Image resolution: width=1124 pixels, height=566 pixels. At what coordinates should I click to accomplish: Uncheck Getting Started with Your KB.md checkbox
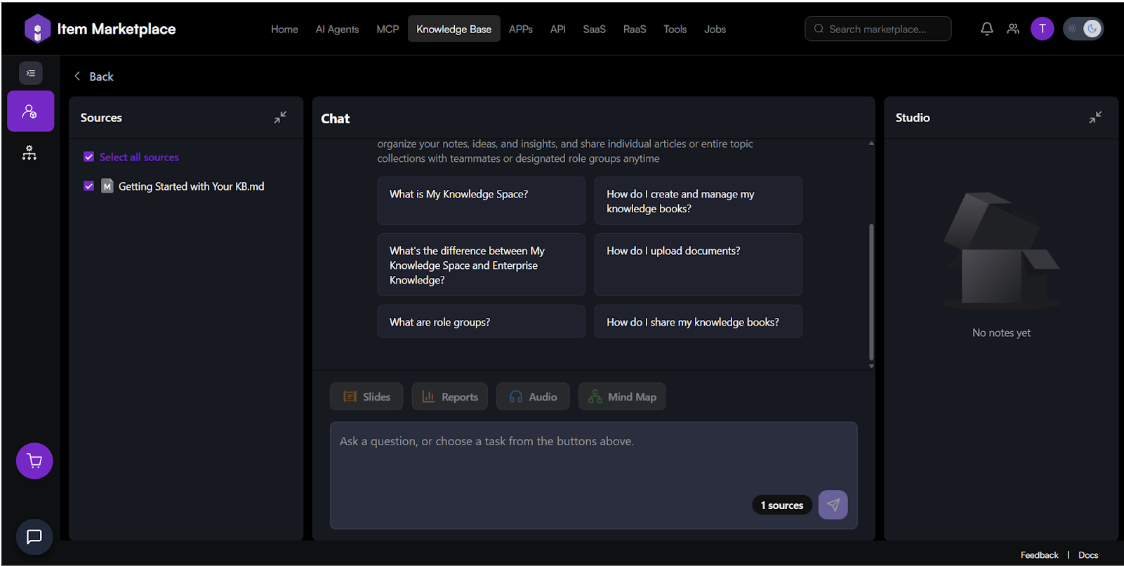tap(89, 186)
